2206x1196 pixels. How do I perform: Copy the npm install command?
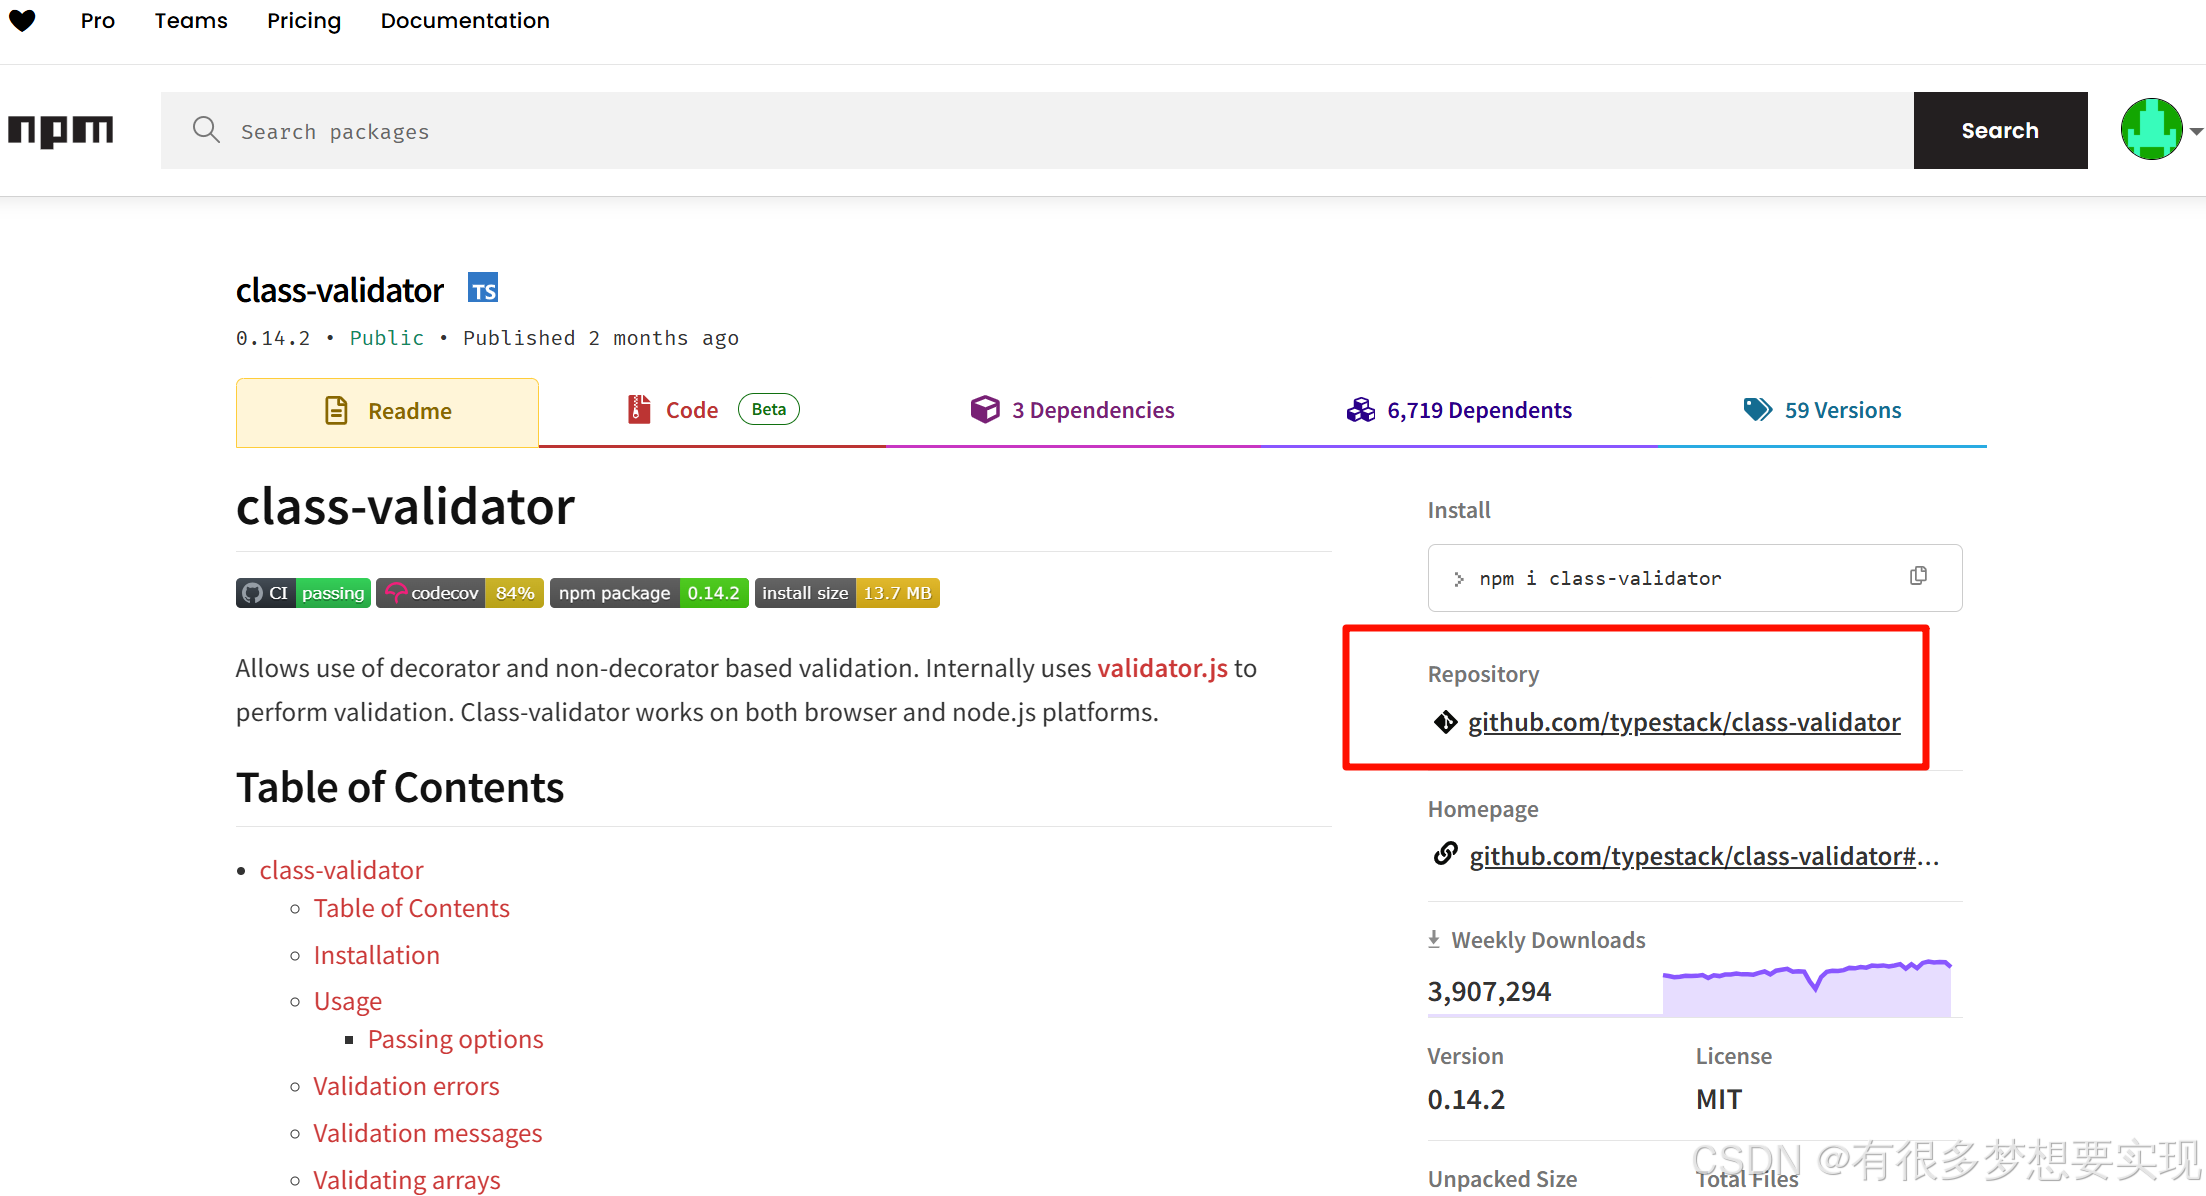click(1918, 576)
